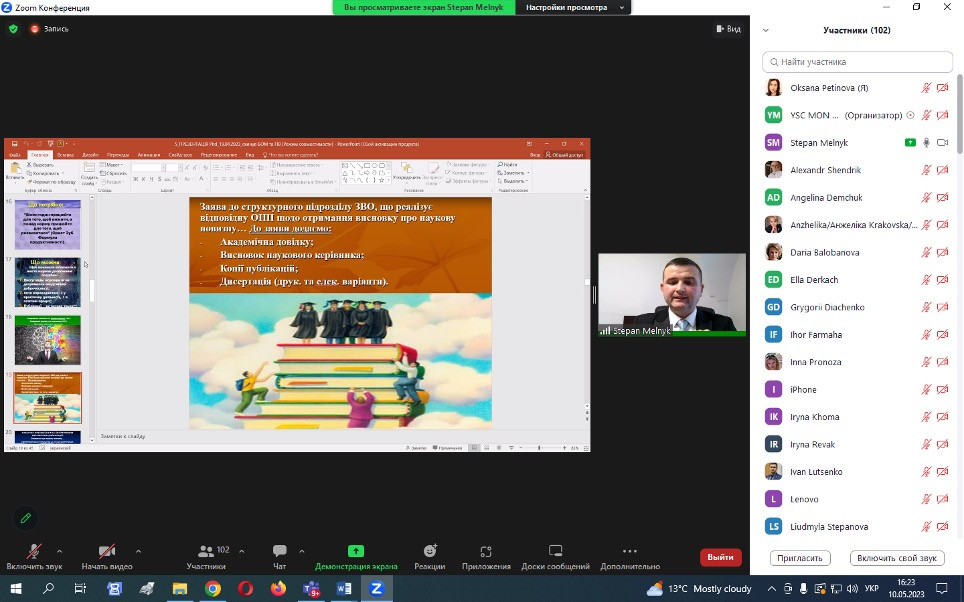964x602 pixels.
Task: Click the Пригласить invite button
Action: [800, 558]
